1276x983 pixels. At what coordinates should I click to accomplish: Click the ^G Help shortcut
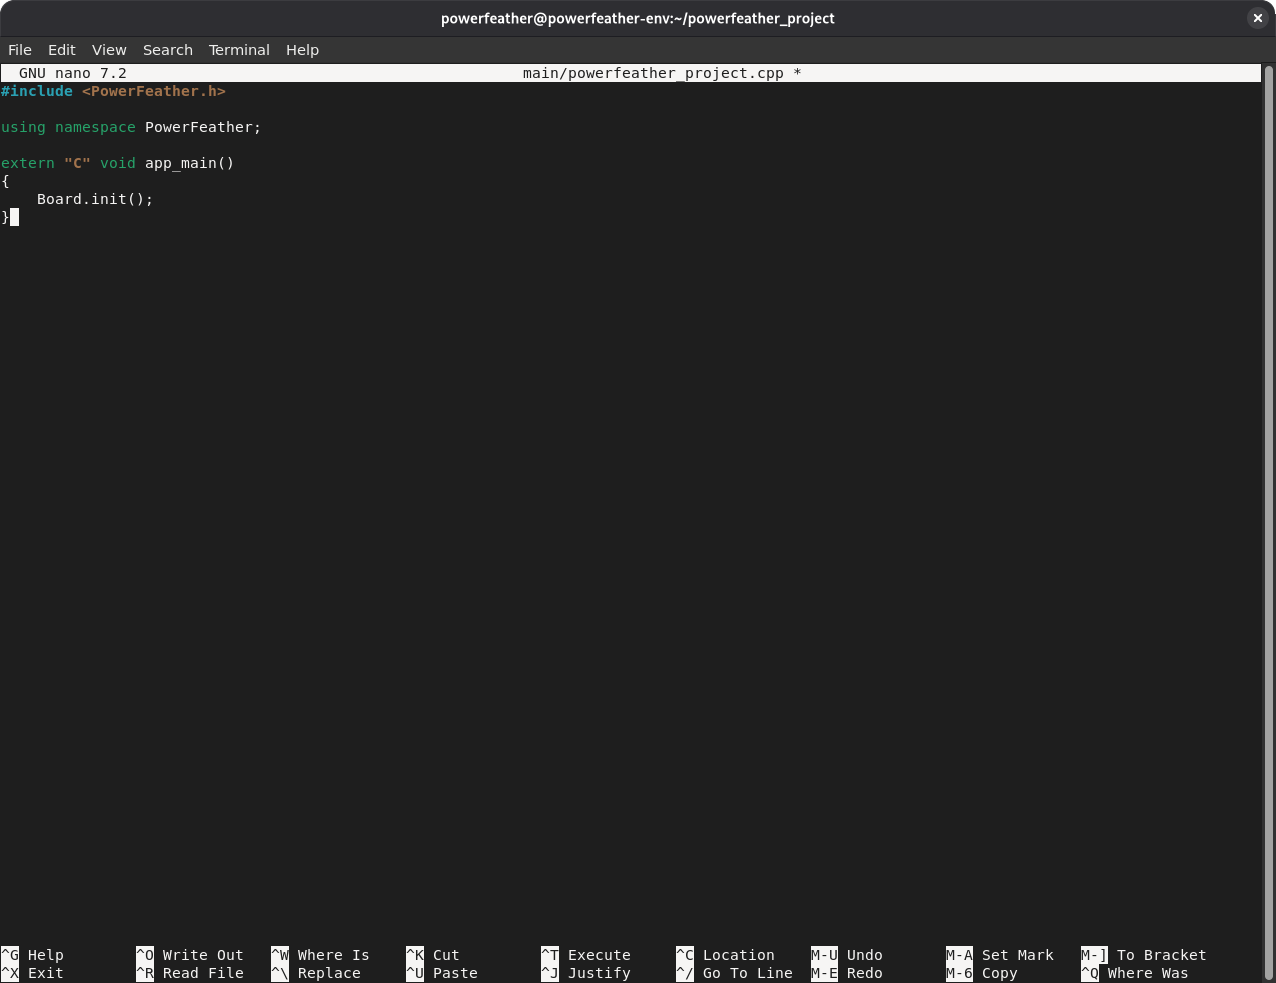[x=32, y=955]
